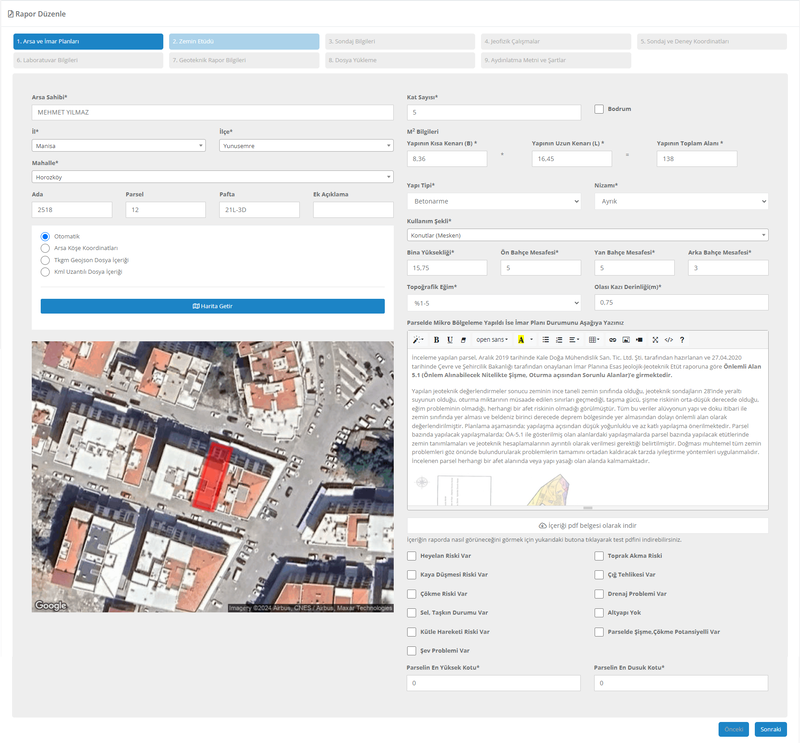This screenshot has width=800, height=743.
Task: Open the Yapı Tipi dropdown
Action: (493, 201)
